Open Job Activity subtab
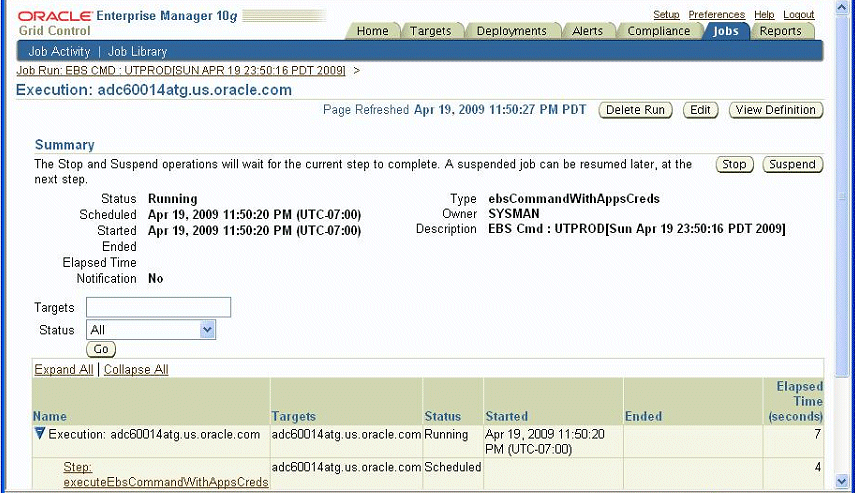 (x=59, y=51)
